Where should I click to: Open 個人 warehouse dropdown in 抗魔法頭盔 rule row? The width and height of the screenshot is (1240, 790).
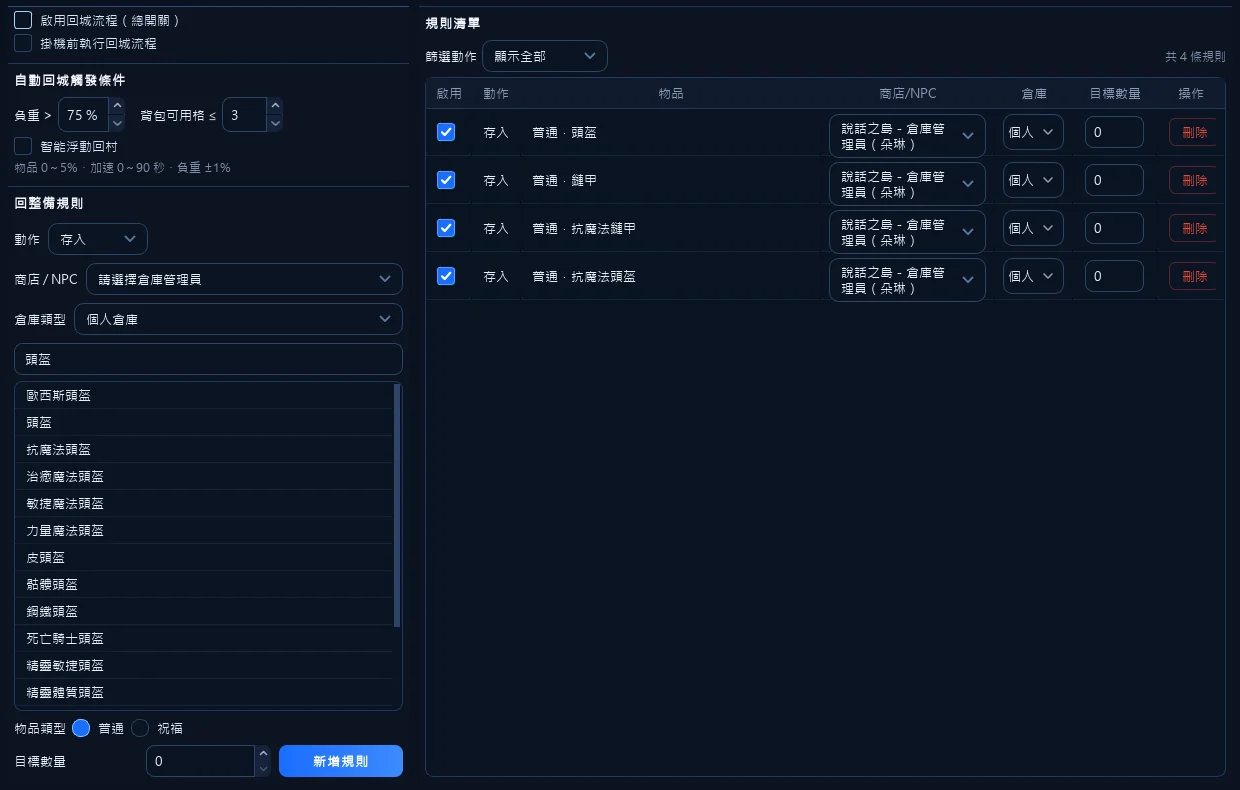click(x=1033, y=276)
